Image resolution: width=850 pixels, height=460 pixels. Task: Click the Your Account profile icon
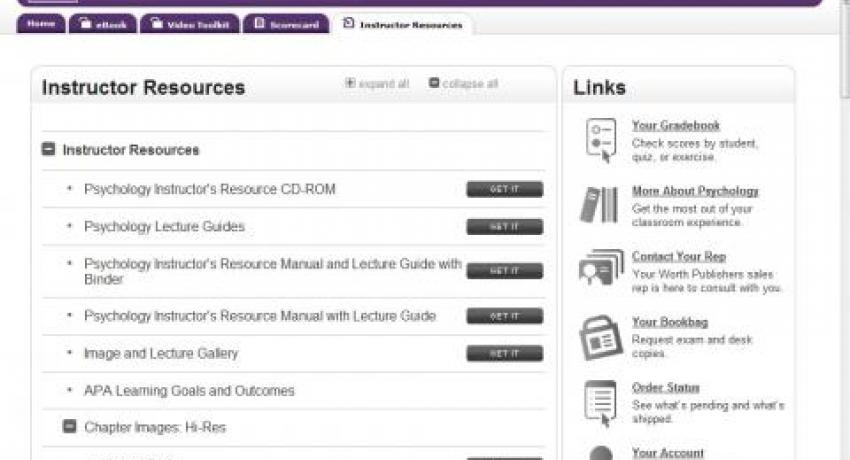click(x=601, y=453)
